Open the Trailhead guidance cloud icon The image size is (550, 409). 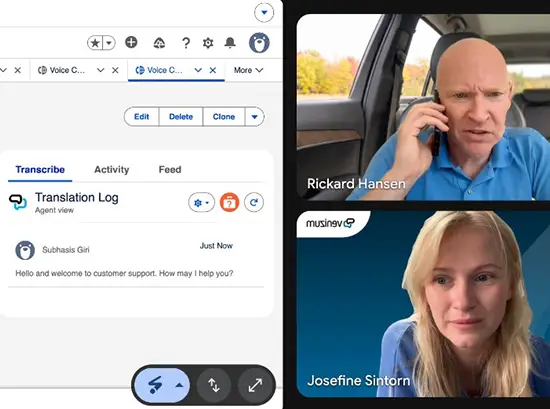tap(159, 43)
